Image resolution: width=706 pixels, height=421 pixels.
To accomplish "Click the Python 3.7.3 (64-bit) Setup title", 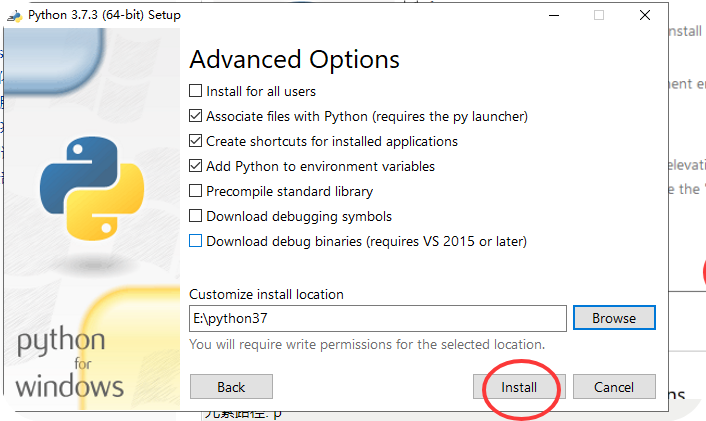I will (104, 15).
